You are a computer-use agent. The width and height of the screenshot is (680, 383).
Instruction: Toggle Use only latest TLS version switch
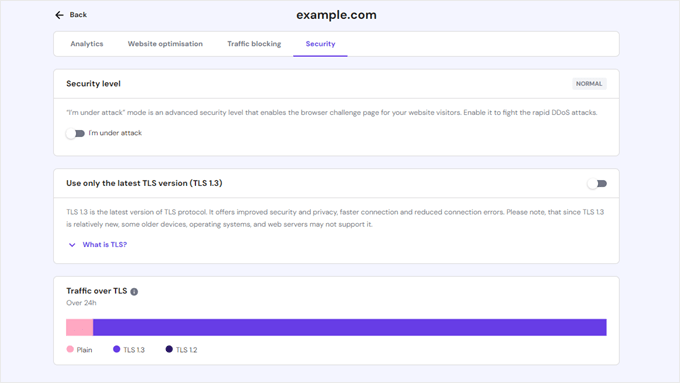click(597, 183)
